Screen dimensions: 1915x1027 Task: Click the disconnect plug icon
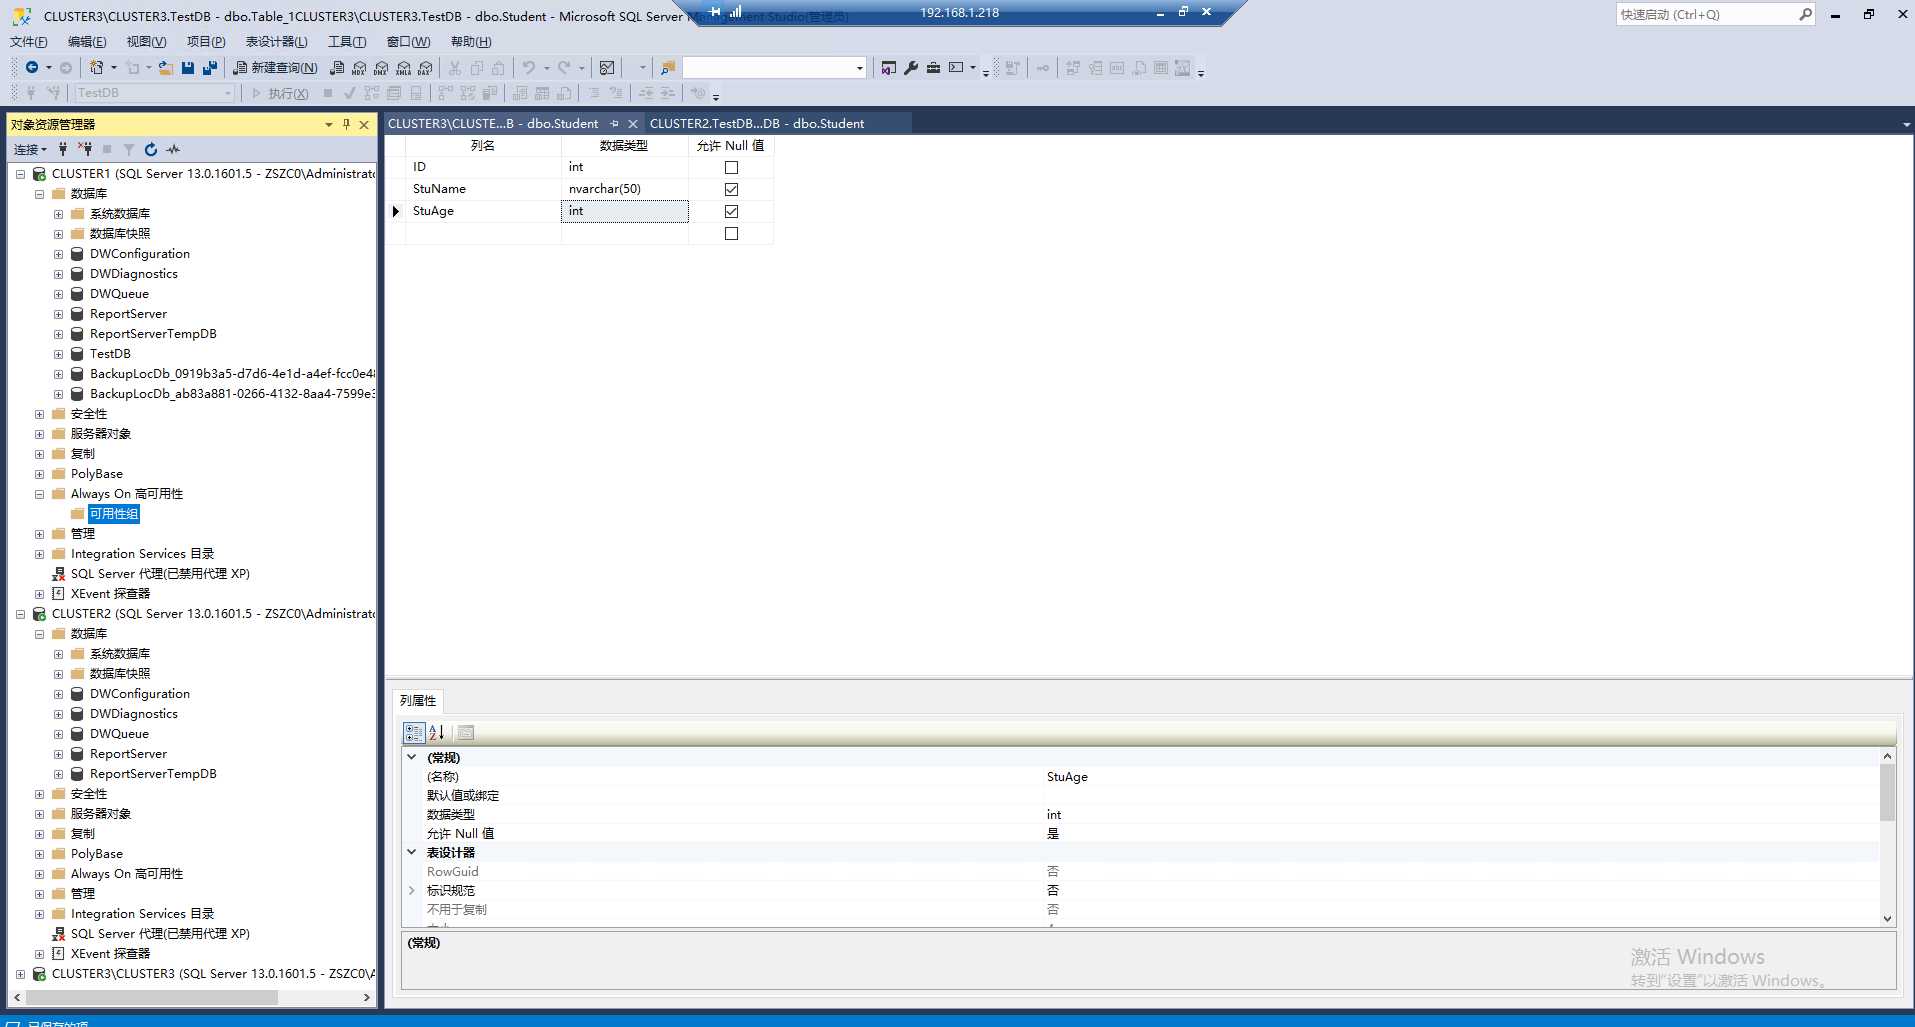[x=85, y=149]
